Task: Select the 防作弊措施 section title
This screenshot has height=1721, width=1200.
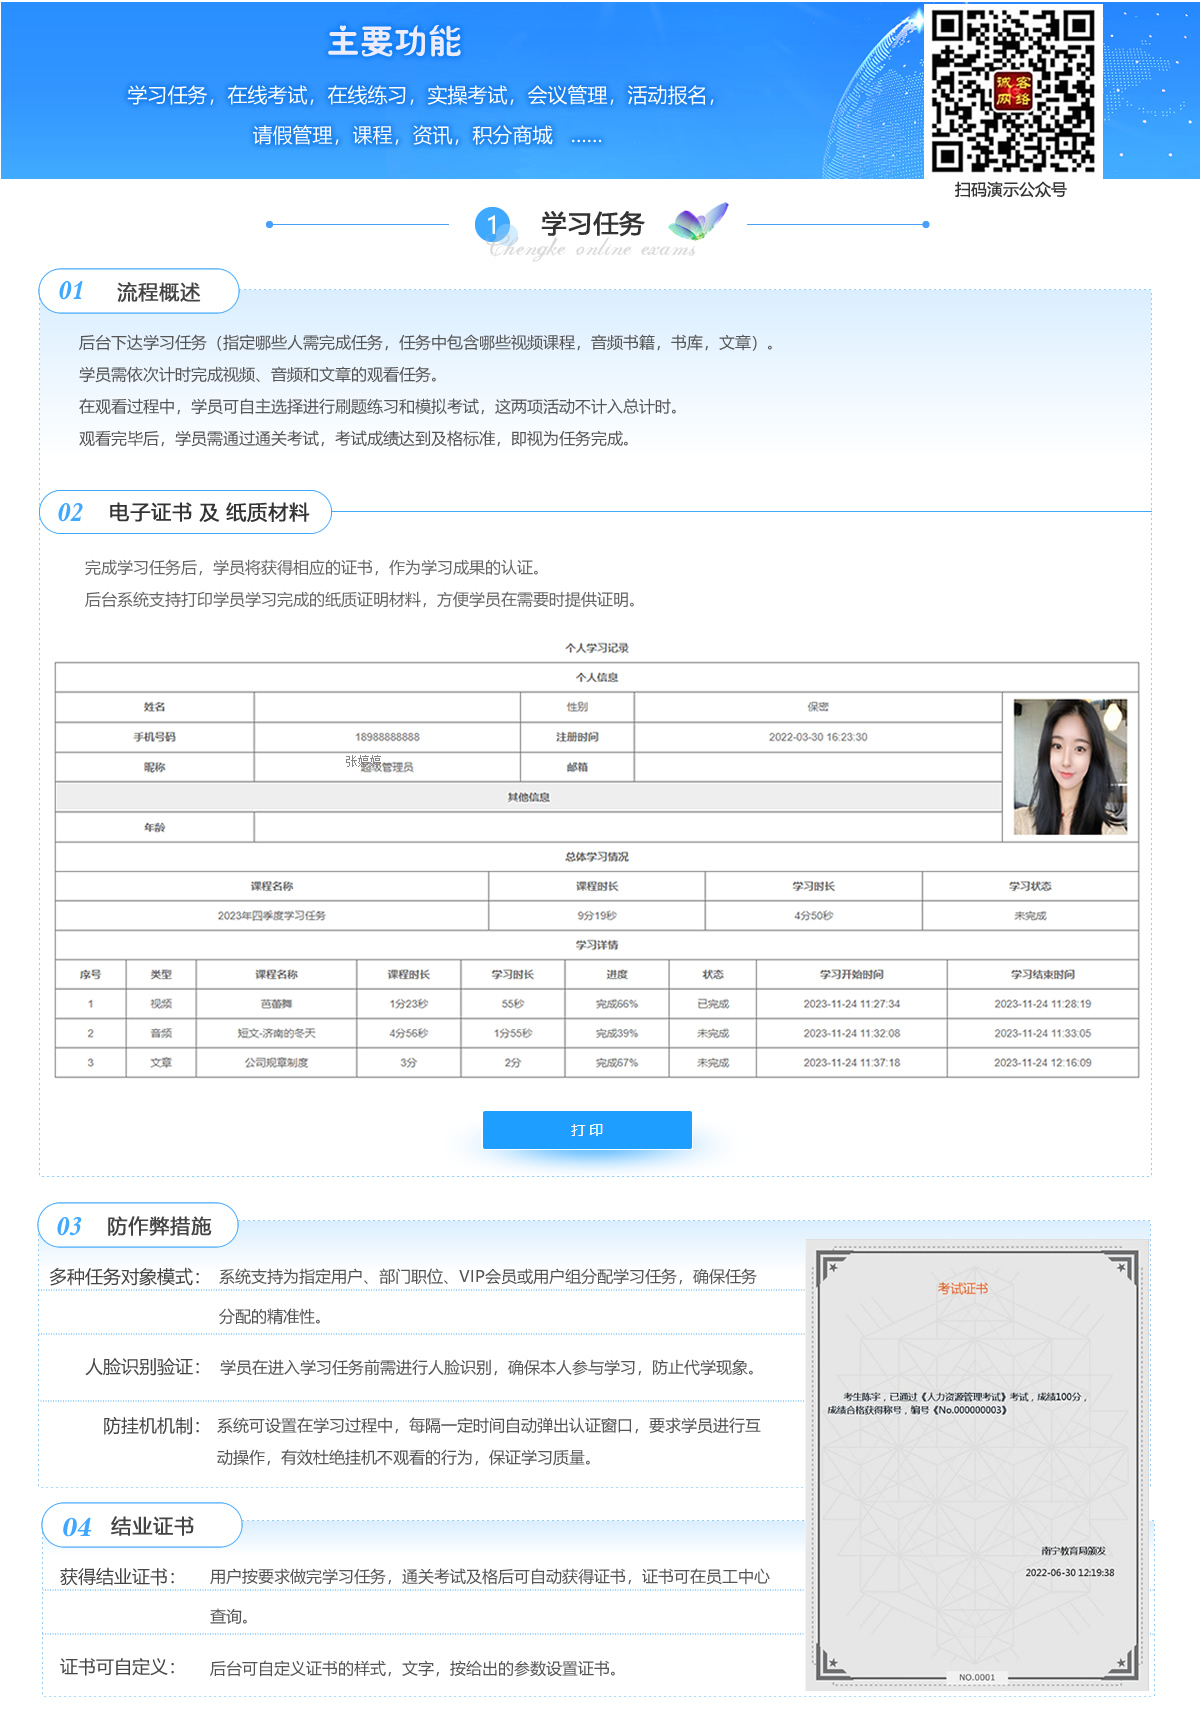Action: (x=159, y=1227)
